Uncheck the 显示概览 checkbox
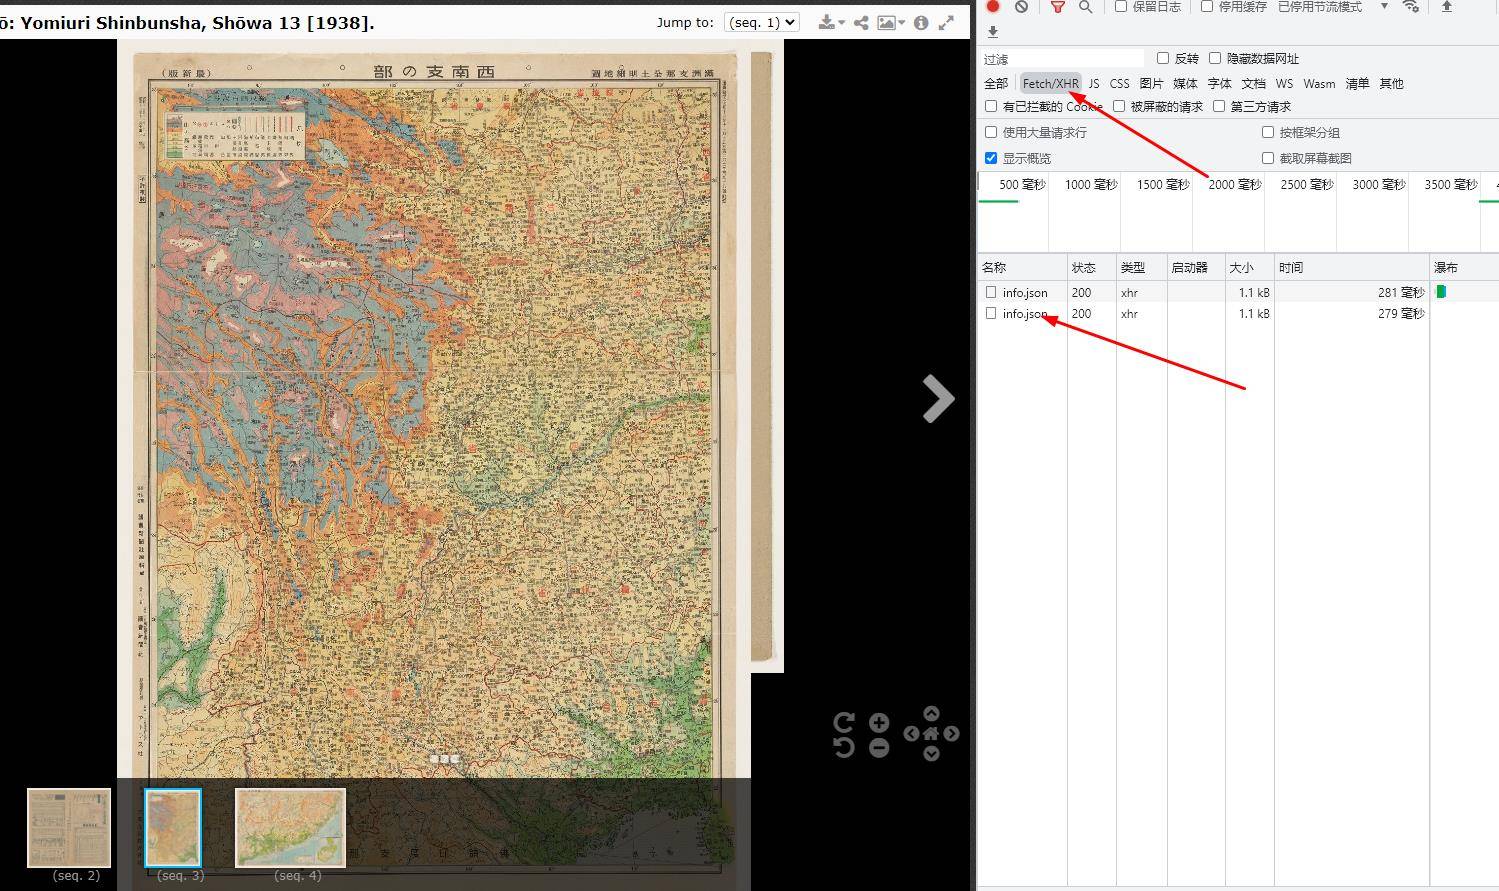The image size is (1499, 891). (991, 158)
